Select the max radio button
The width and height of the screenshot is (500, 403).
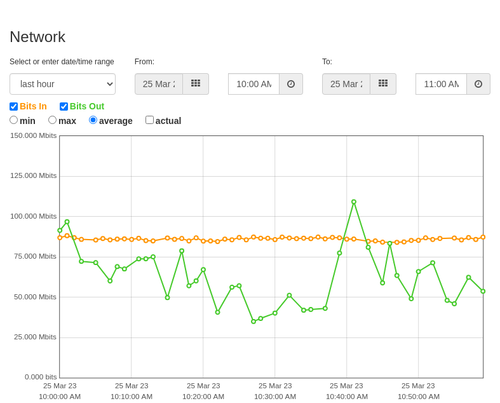[52, 120]
